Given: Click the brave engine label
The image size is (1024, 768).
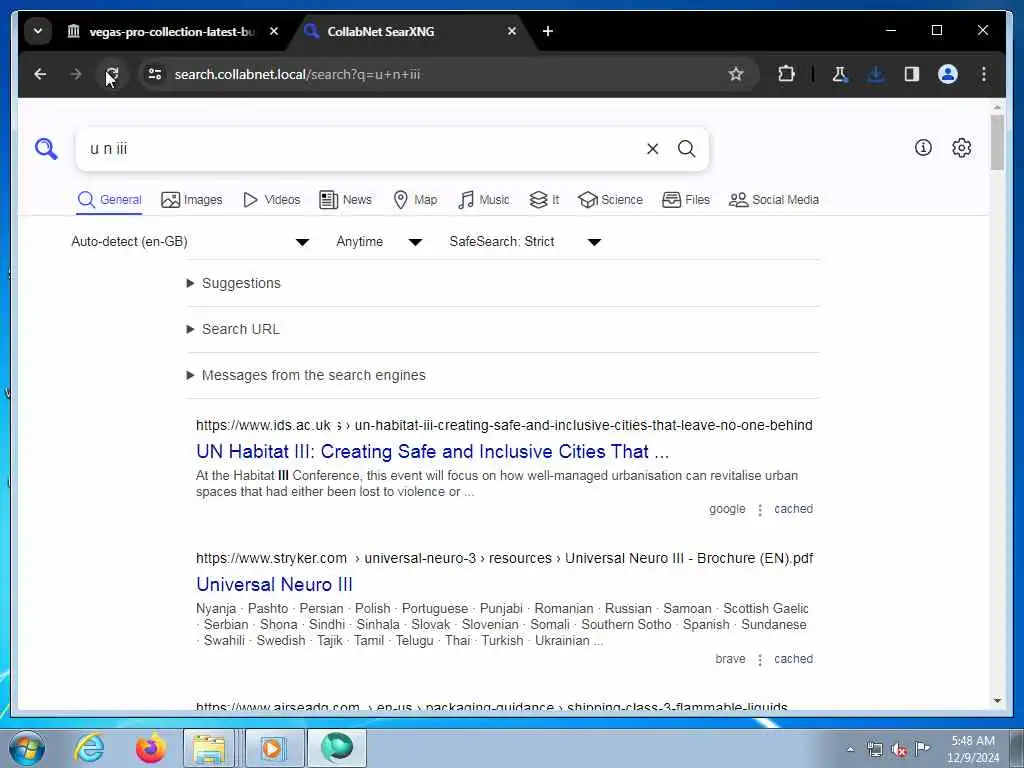Looking at the screenshot, I should [730, 659].
